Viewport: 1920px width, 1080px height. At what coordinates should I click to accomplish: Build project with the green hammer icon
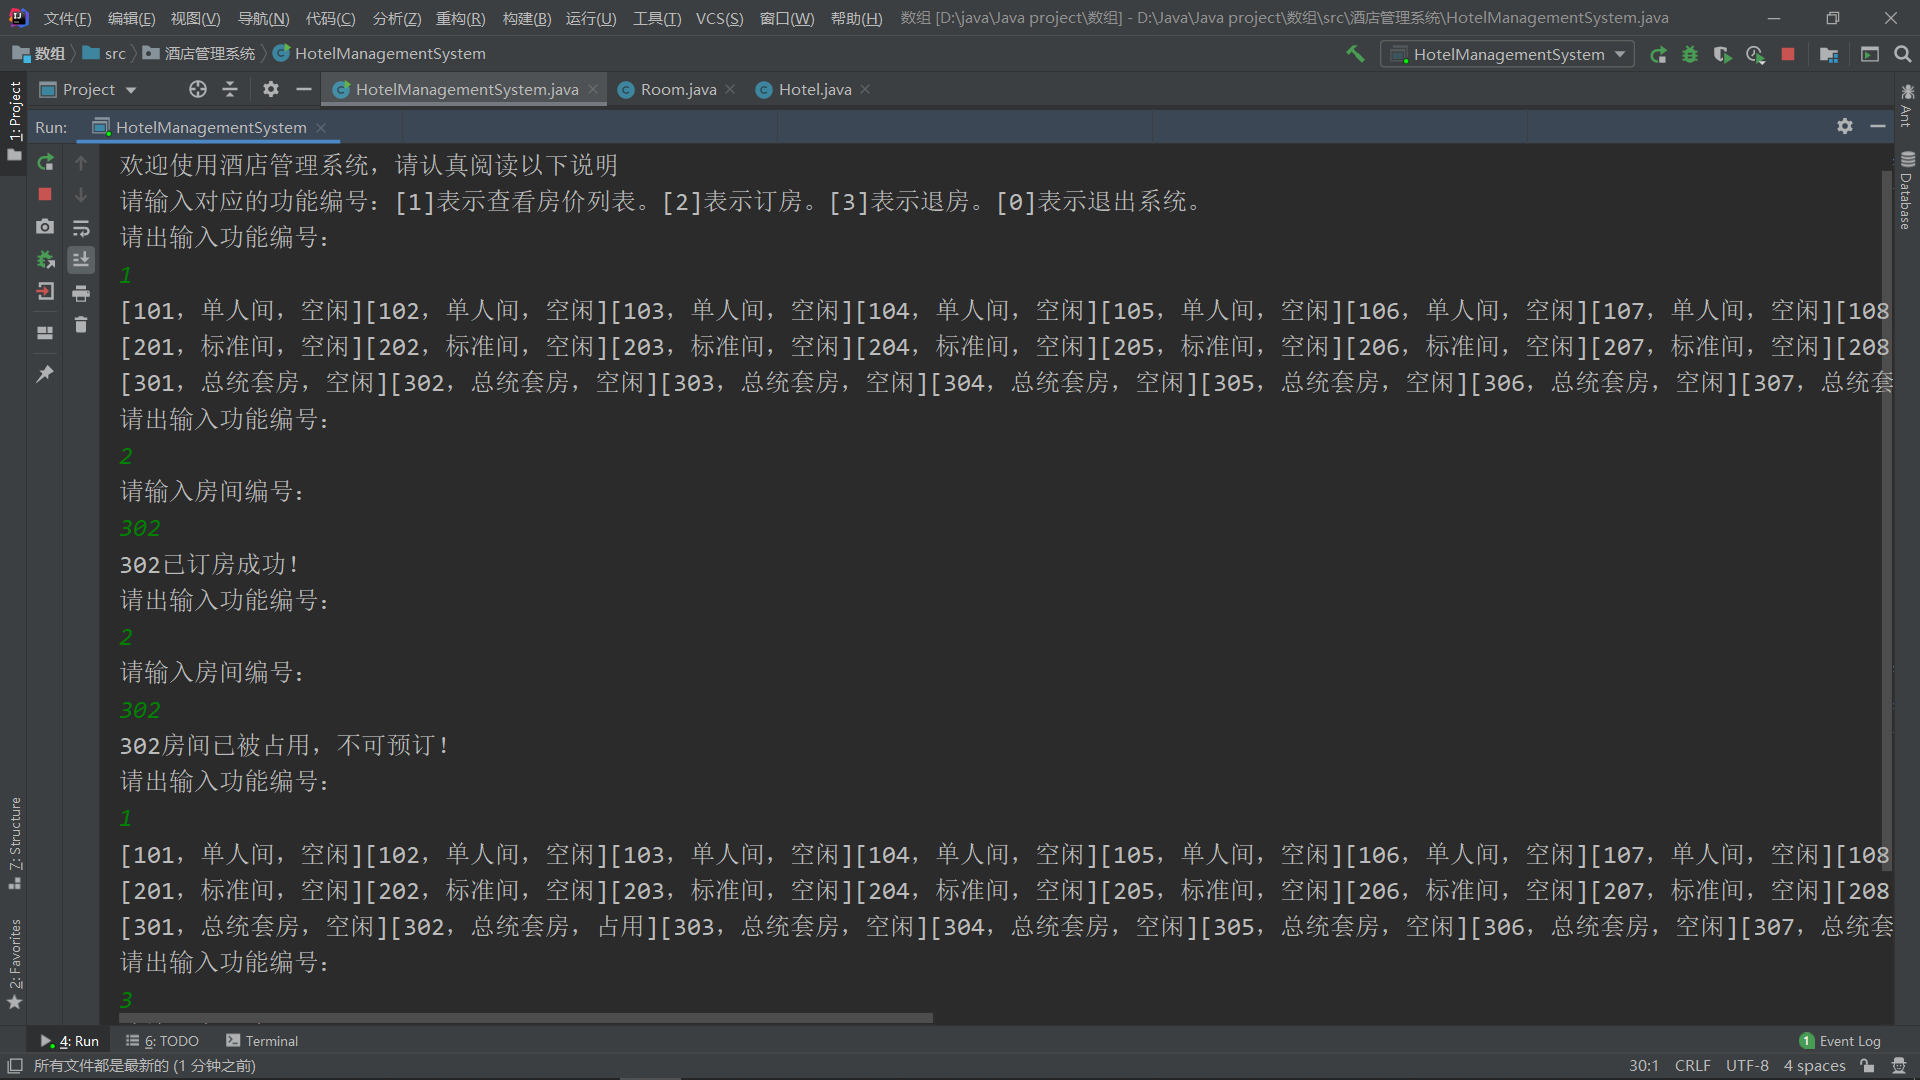pos(1355,54)
